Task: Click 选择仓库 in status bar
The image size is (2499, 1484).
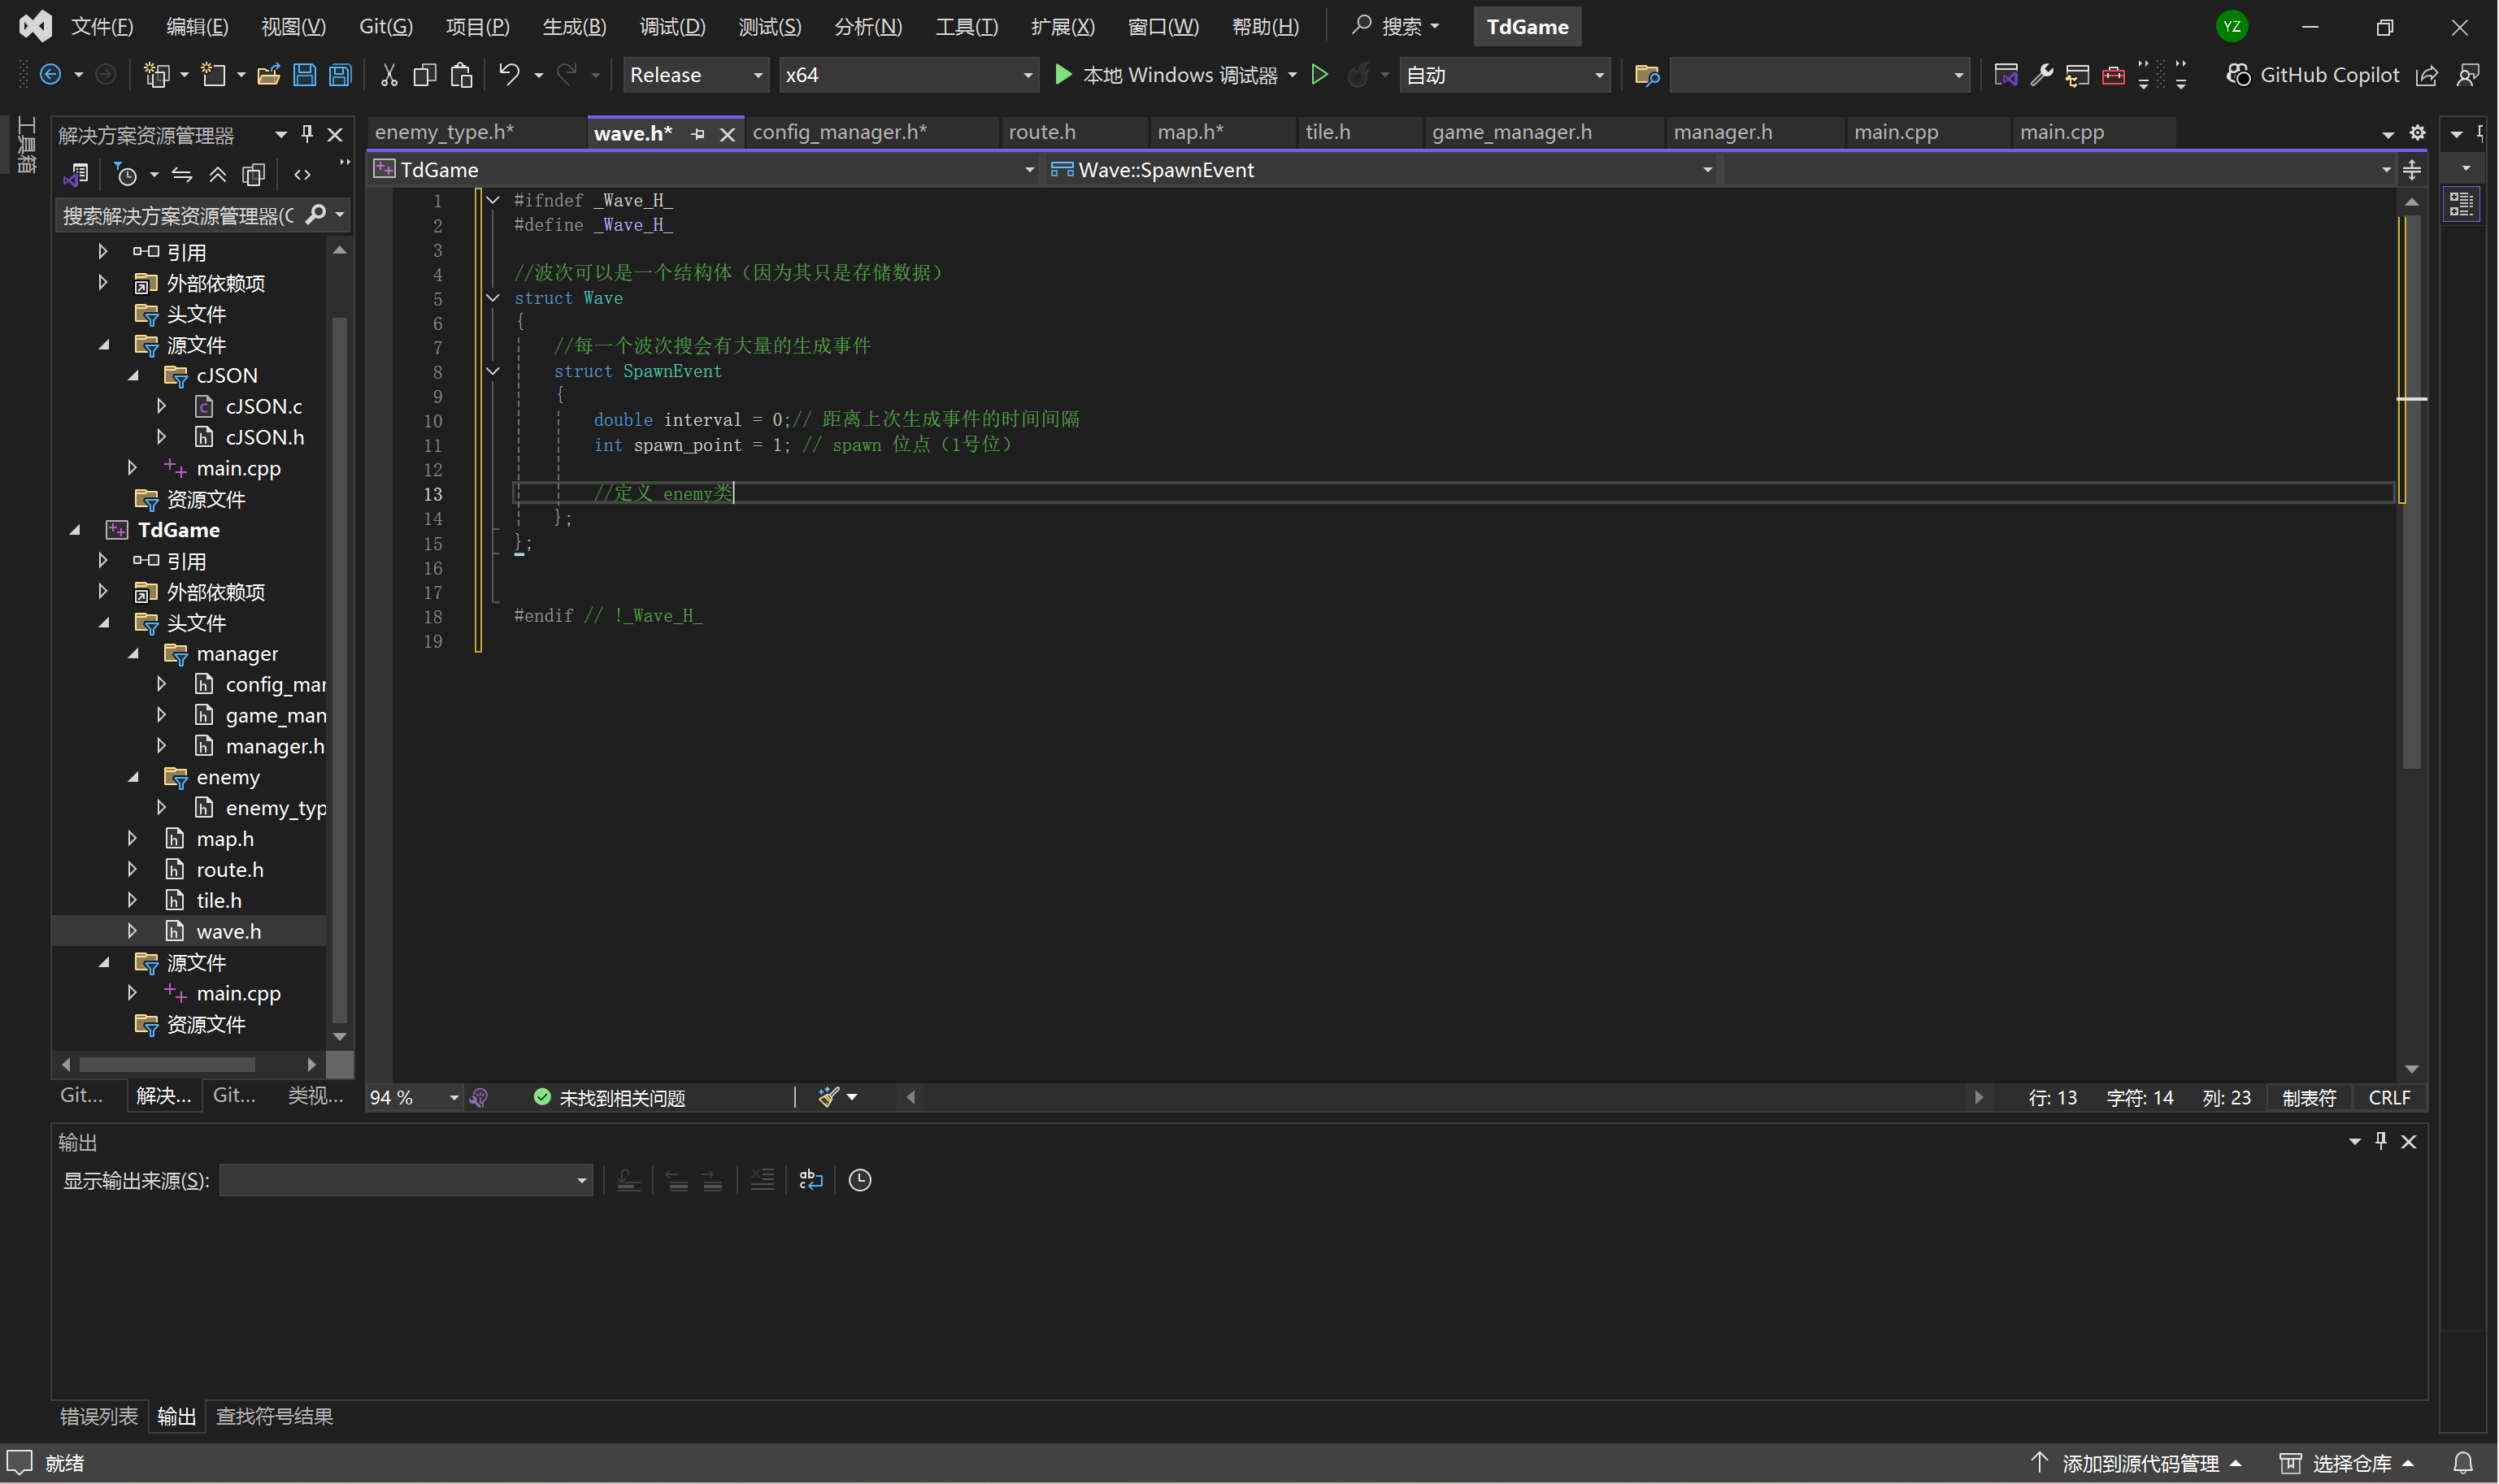Action: point(2350,1464)
